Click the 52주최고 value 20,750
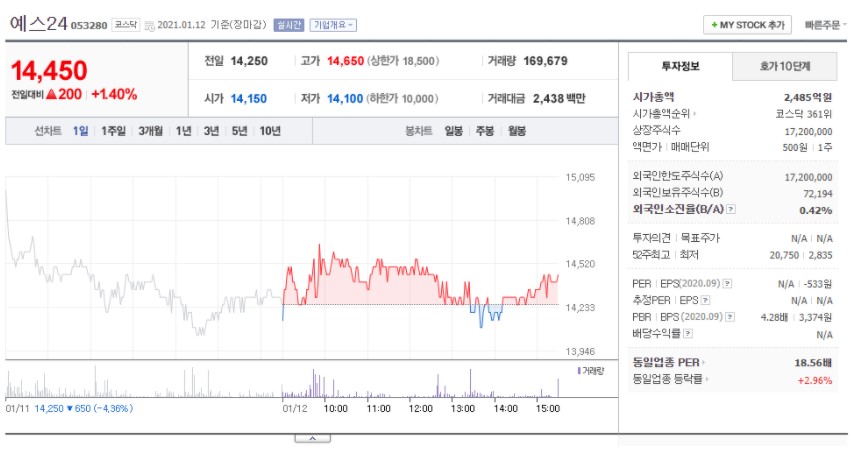The image size is (851, 452). coord(784,254)
